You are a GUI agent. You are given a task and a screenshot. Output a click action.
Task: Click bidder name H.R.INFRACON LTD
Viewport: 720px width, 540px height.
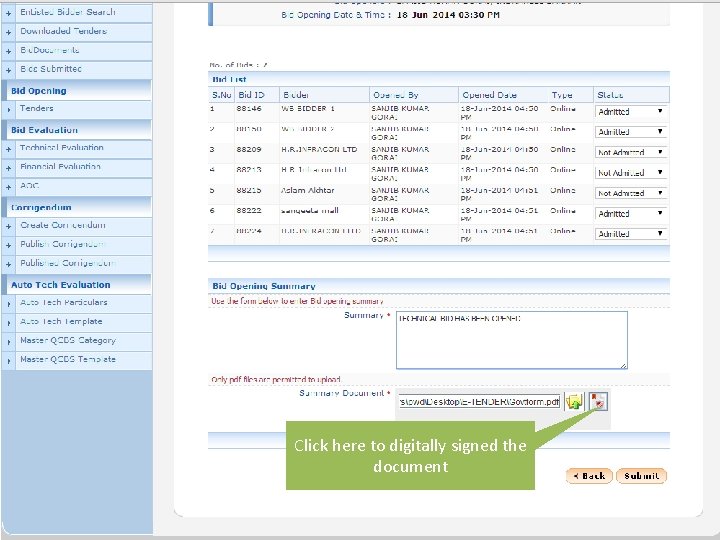coord(319,149)
